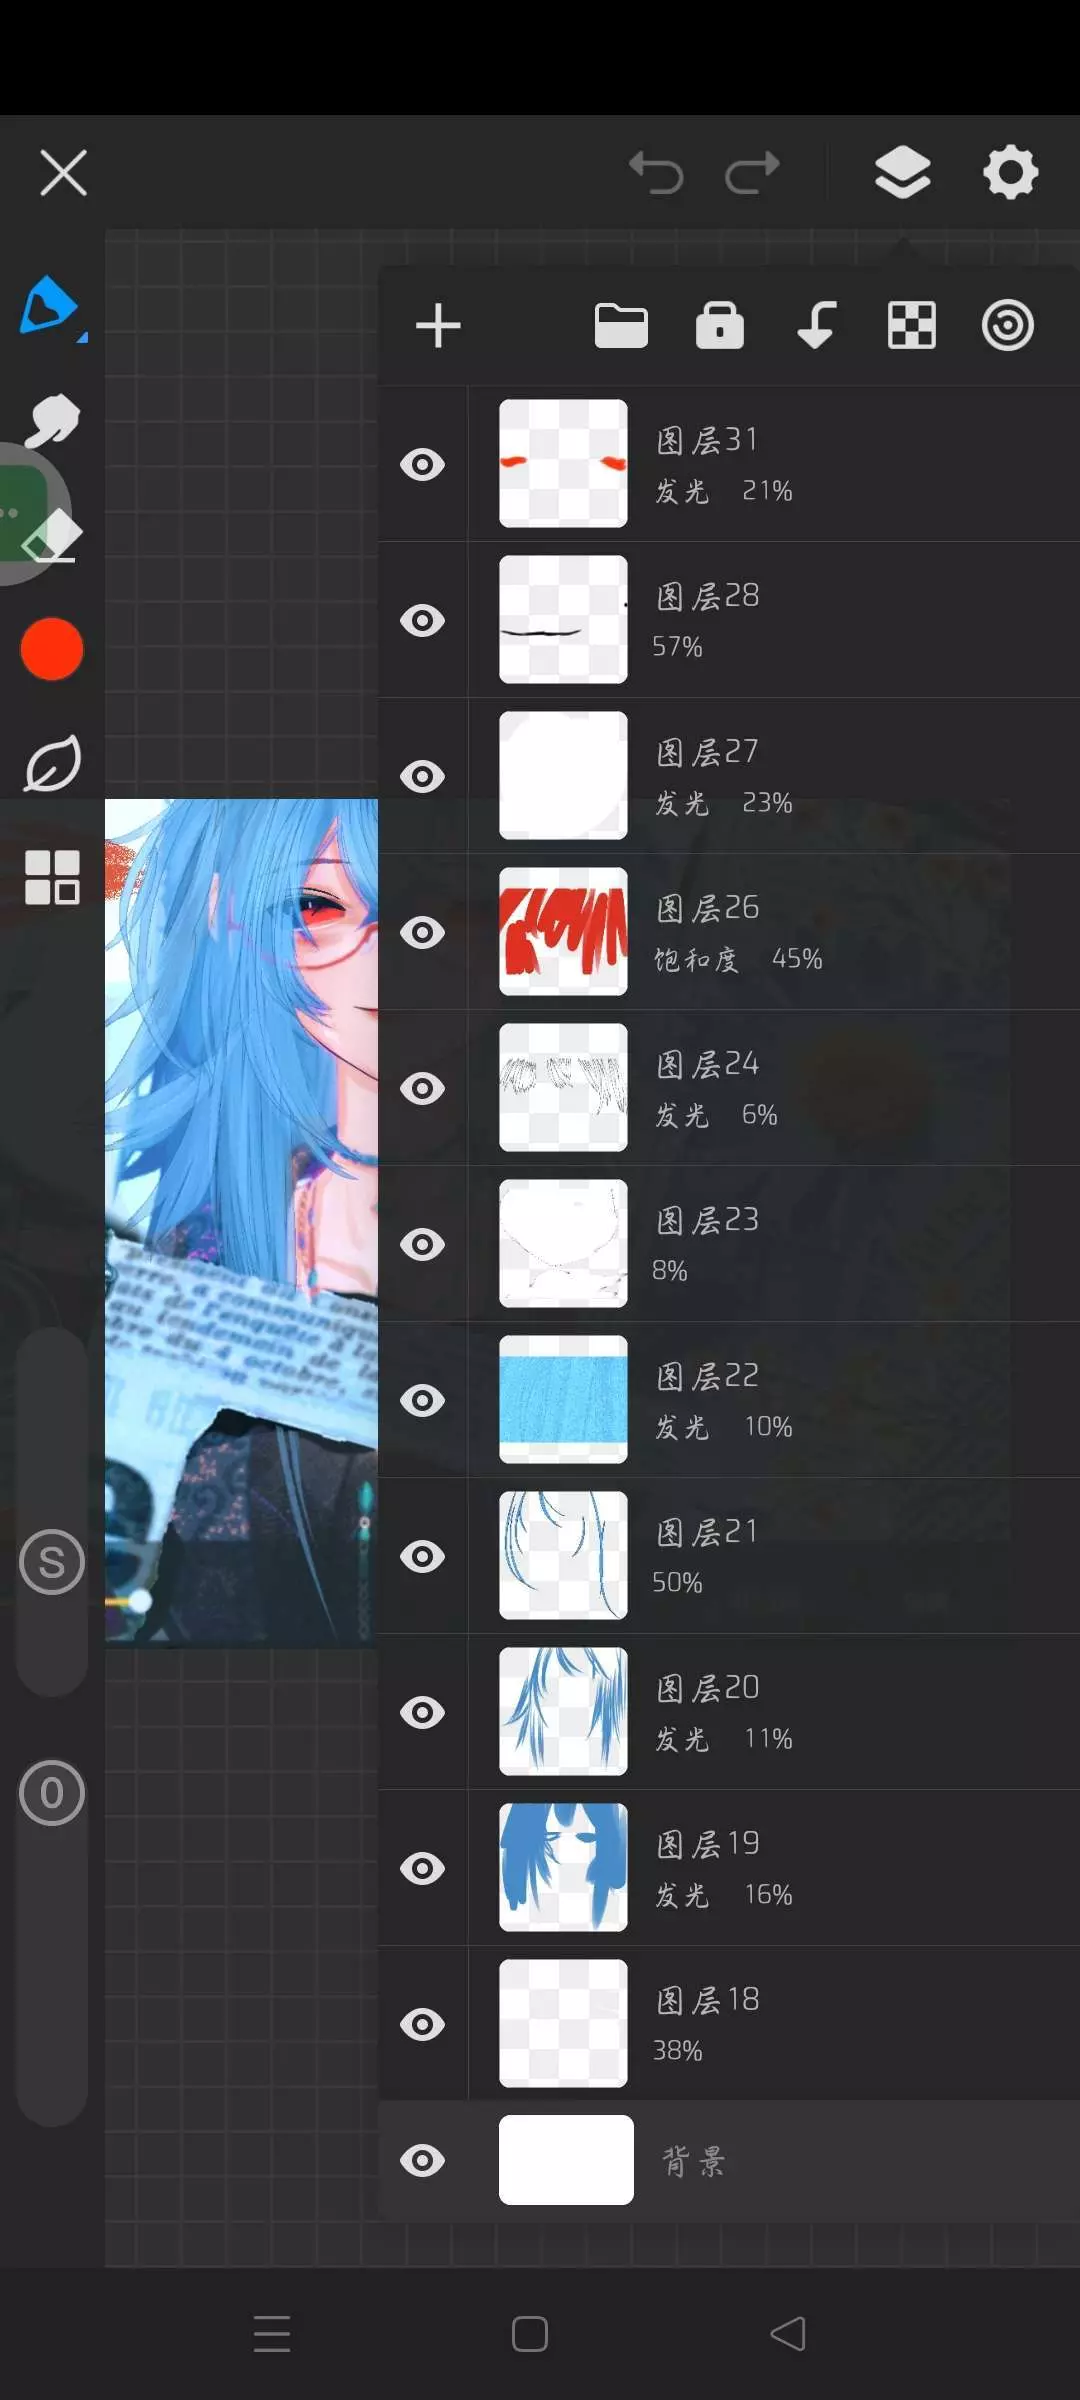Tap Android back triangle button

coord(788,2334)
